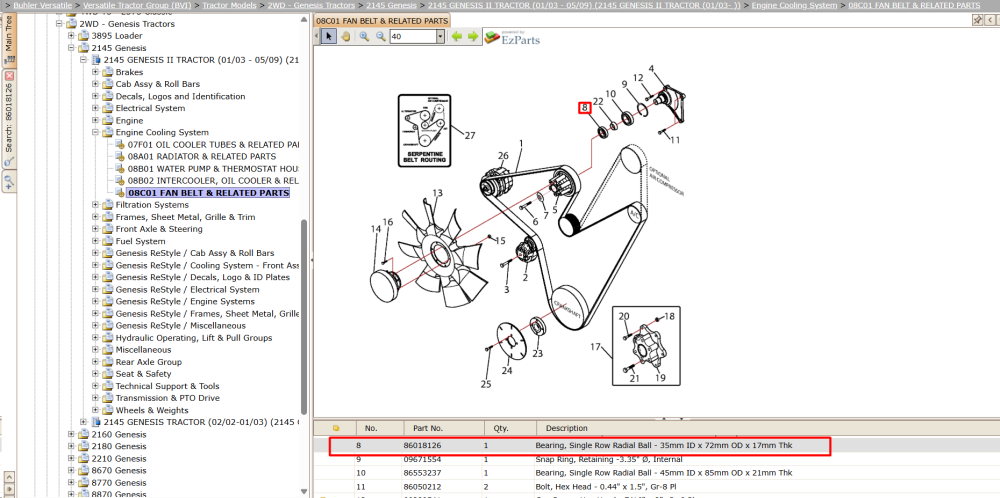The height and width of the screenshot is (498, 1000).
Task: Click the 2145 GENESIS II TRACTOR book icon
Action: 96,60
